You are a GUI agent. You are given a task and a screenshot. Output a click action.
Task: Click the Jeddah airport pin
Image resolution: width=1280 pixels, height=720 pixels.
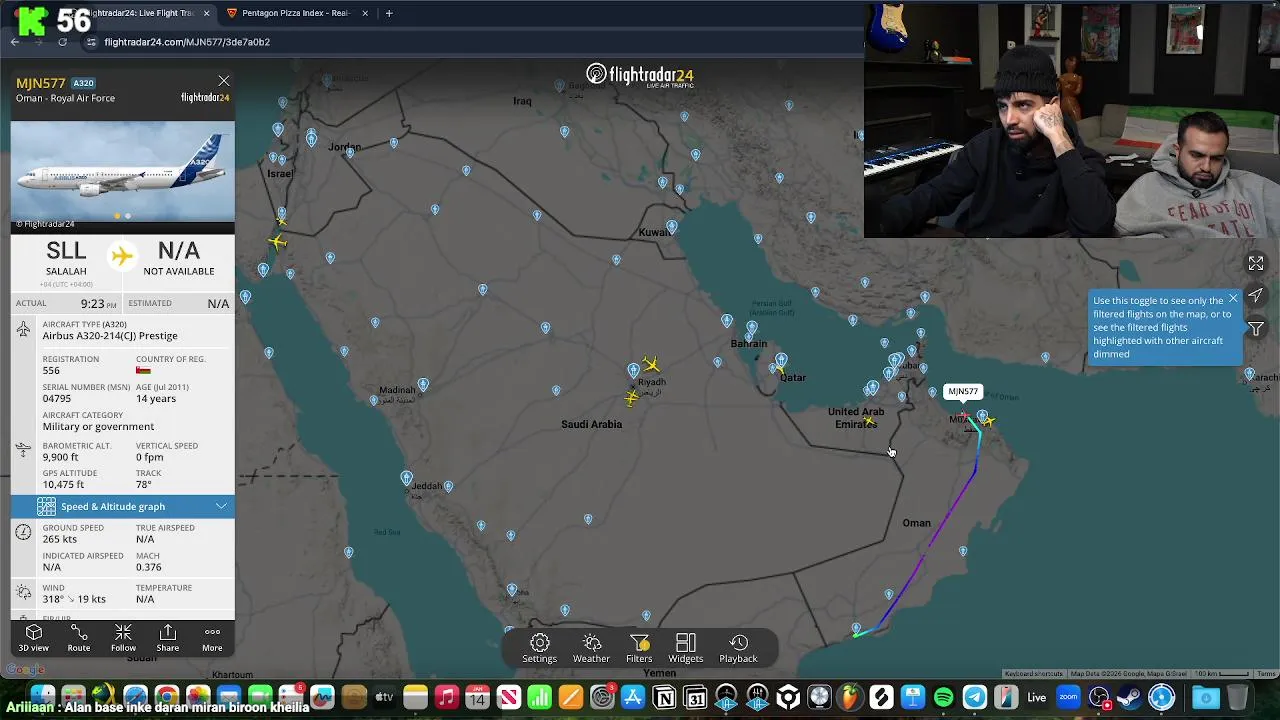pos(406,478)
